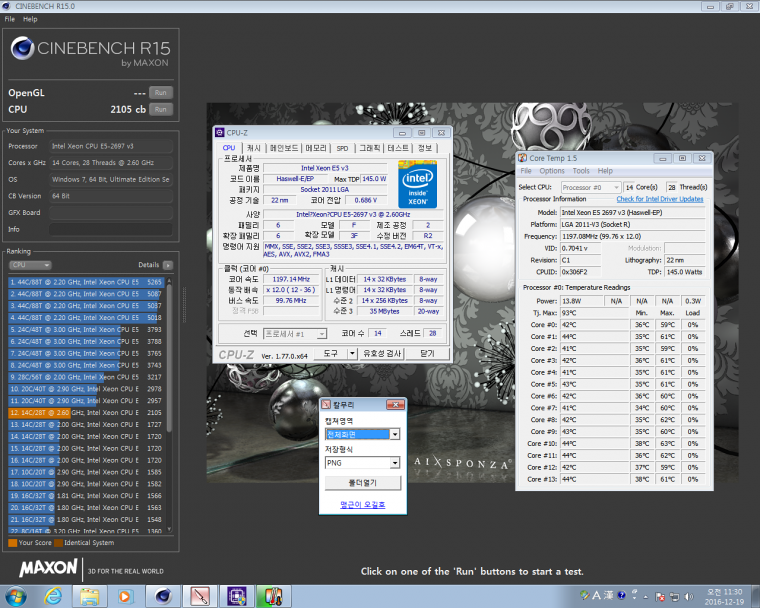Click the Cinebench R15 logo sphere
The width and height of the screenshot is (760, 608).
click(22, 48)
